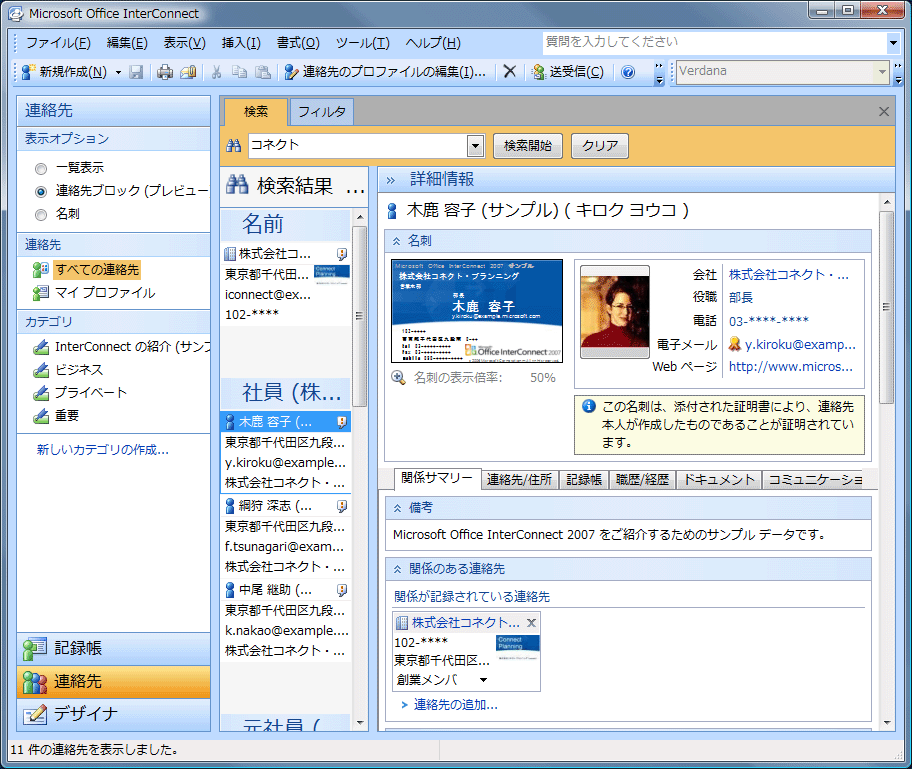
Task: Click flag icon on 中尾 継助 row
Action: (342, 590)
